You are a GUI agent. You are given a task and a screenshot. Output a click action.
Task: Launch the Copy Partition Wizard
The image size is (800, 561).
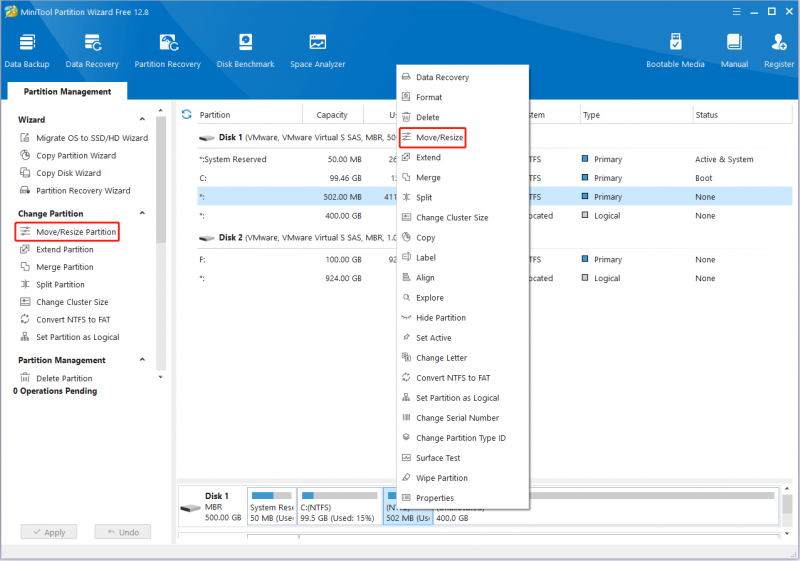click(68, 156)
